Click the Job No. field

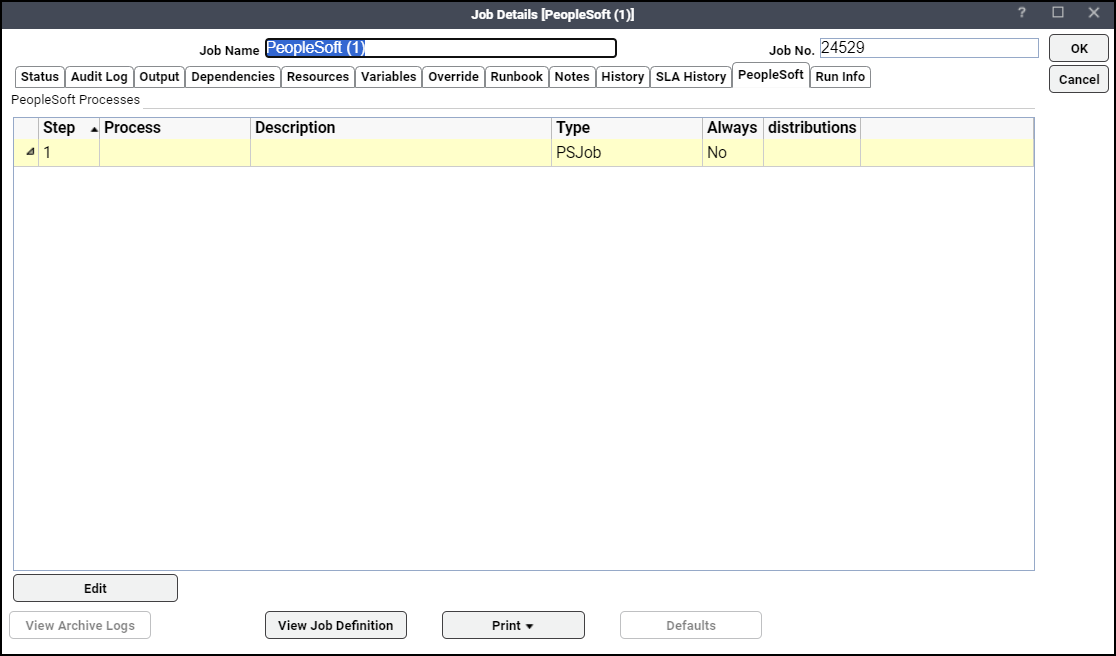[929, 48]
